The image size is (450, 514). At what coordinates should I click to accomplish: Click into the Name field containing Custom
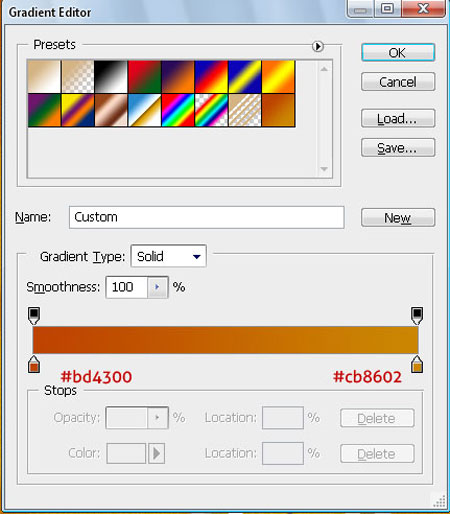207,217
